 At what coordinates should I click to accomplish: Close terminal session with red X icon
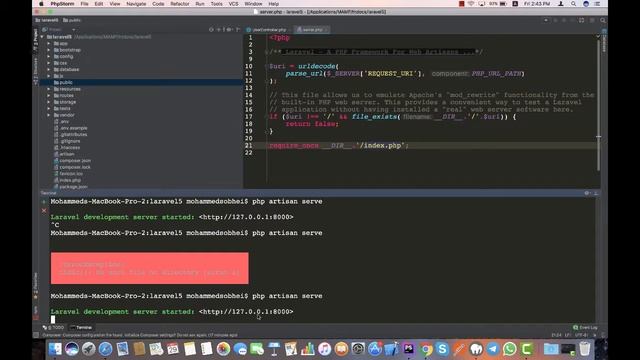44,211
